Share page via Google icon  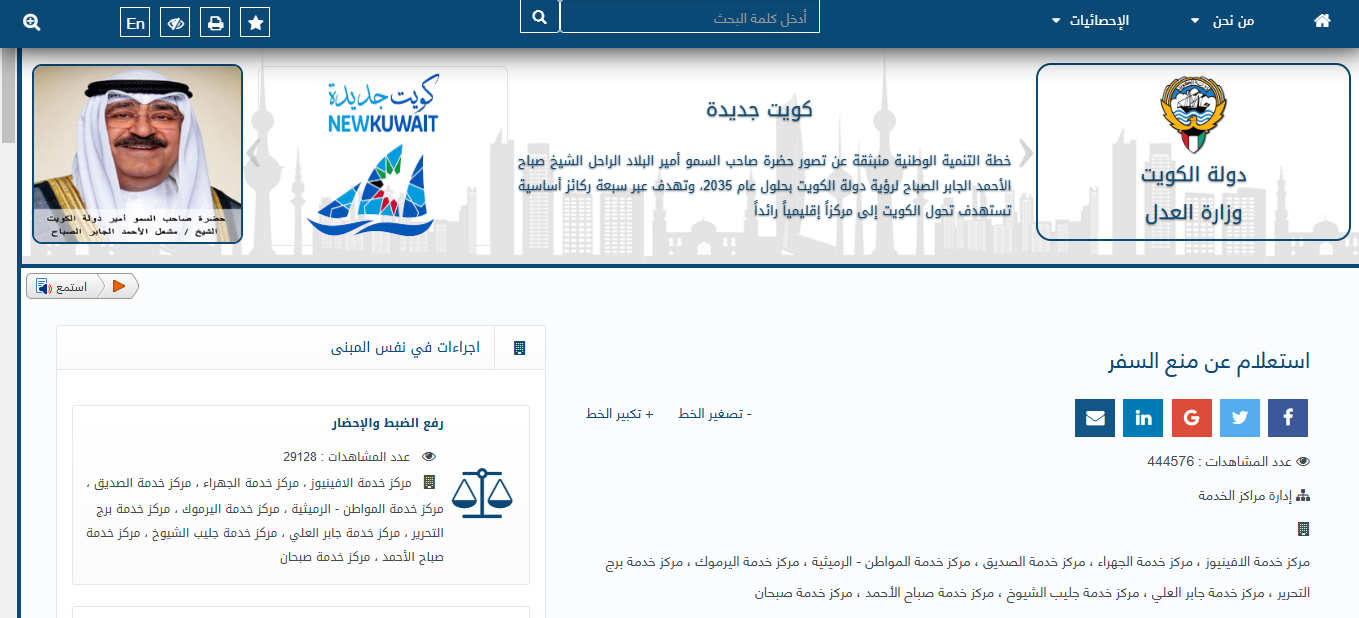coord(1191,418)
